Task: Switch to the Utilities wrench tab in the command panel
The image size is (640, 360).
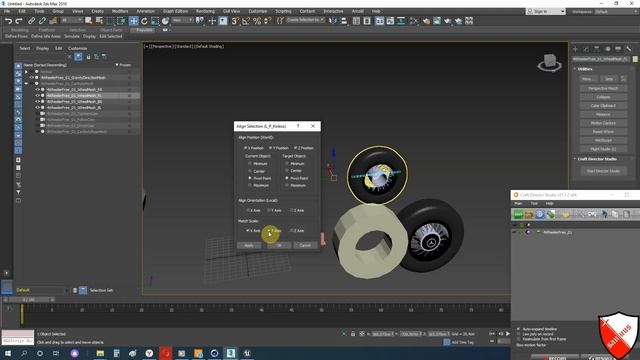Action: [x=629, y=49]
